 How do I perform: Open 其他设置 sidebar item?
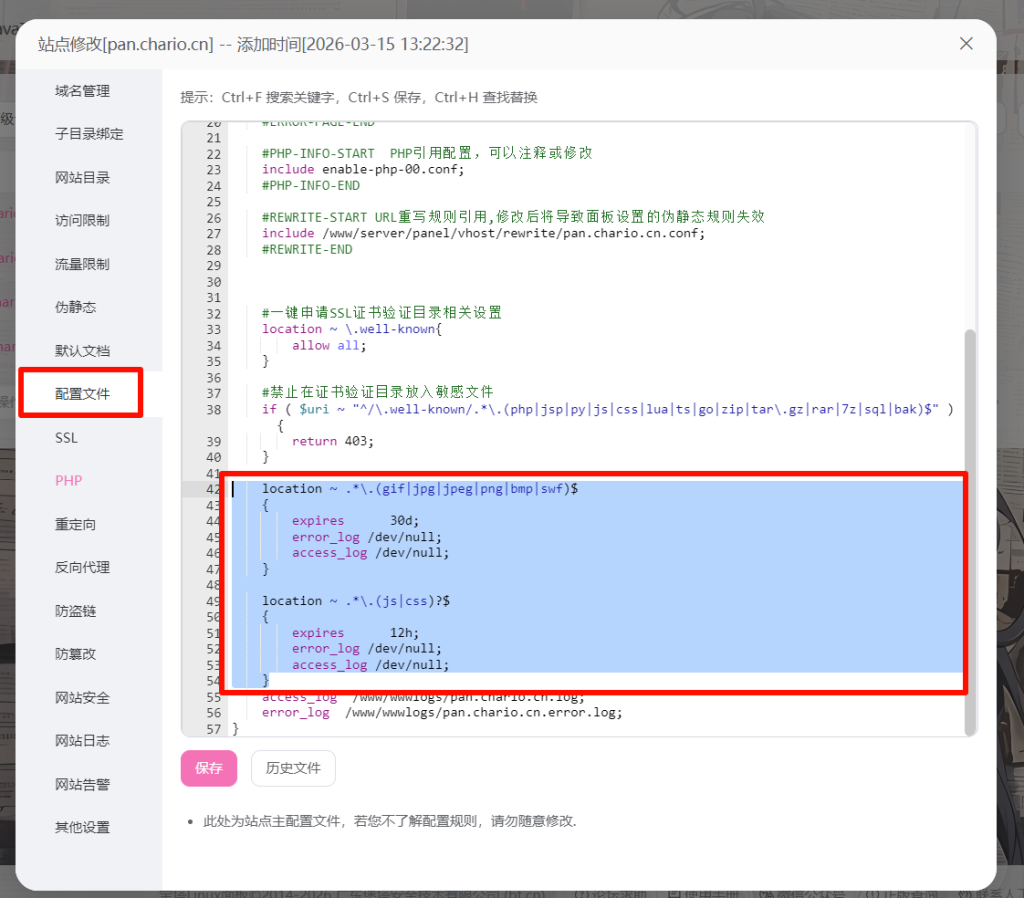point(82,828)
